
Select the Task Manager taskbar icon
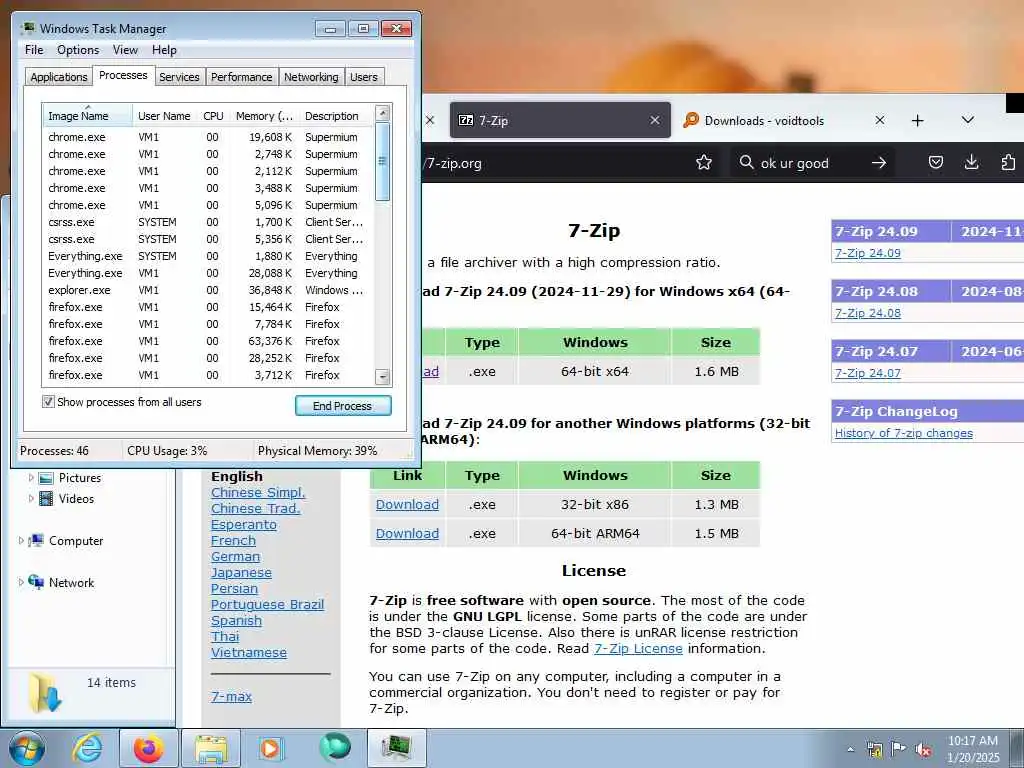pyautogui.click(x=397, y=748)
